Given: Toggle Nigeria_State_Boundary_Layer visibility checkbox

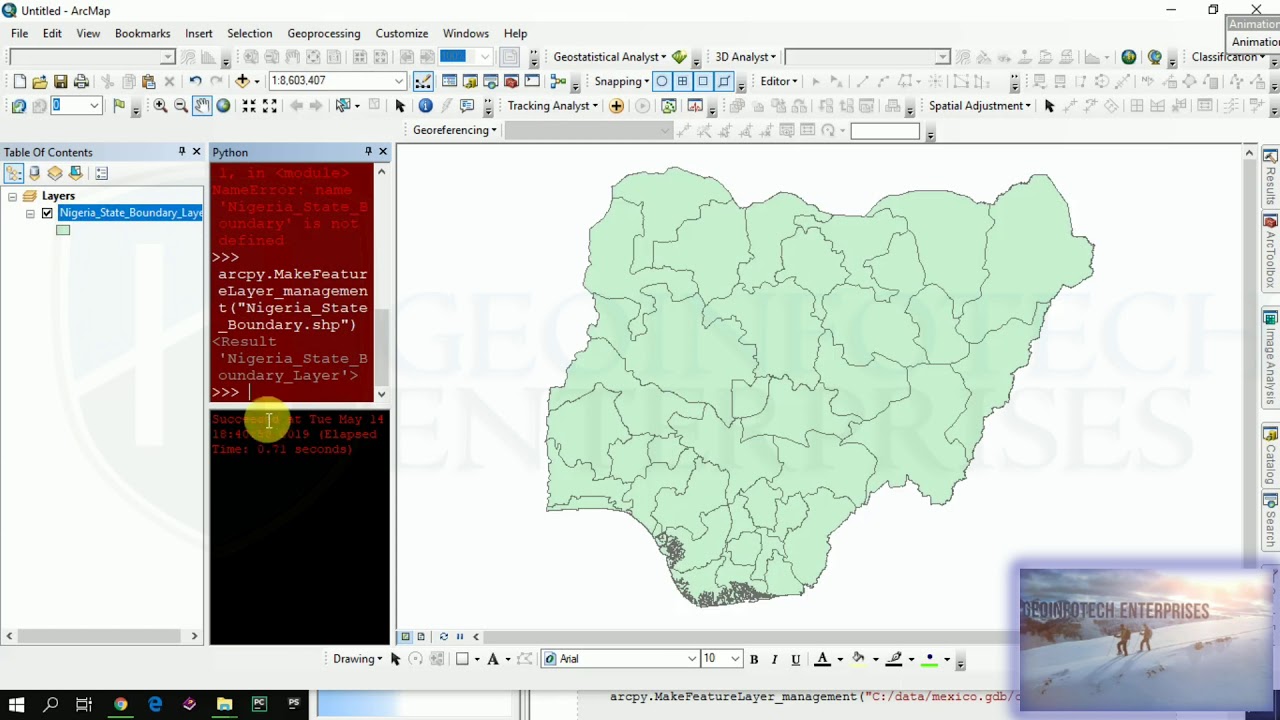Looking at the screenshot, I should [47, 213].
